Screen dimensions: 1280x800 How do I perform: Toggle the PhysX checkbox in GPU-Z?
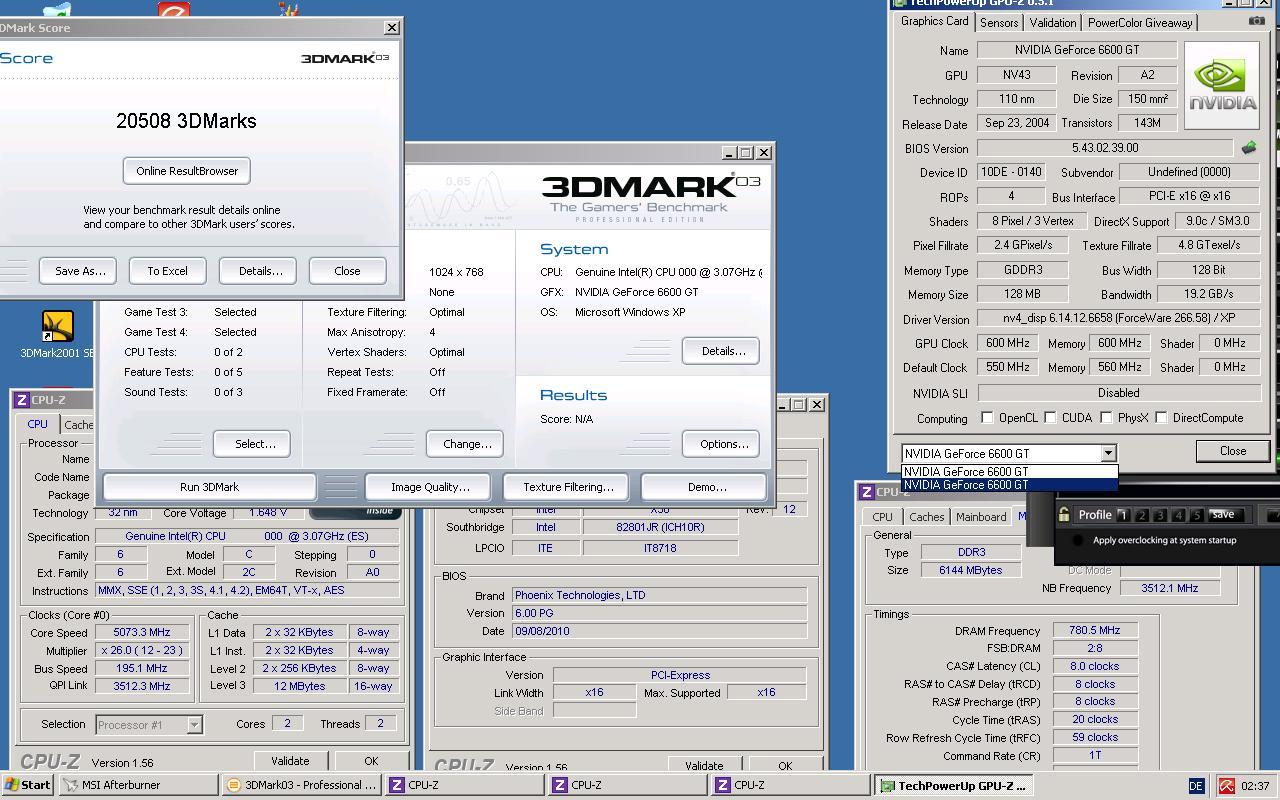point(1106,417)
